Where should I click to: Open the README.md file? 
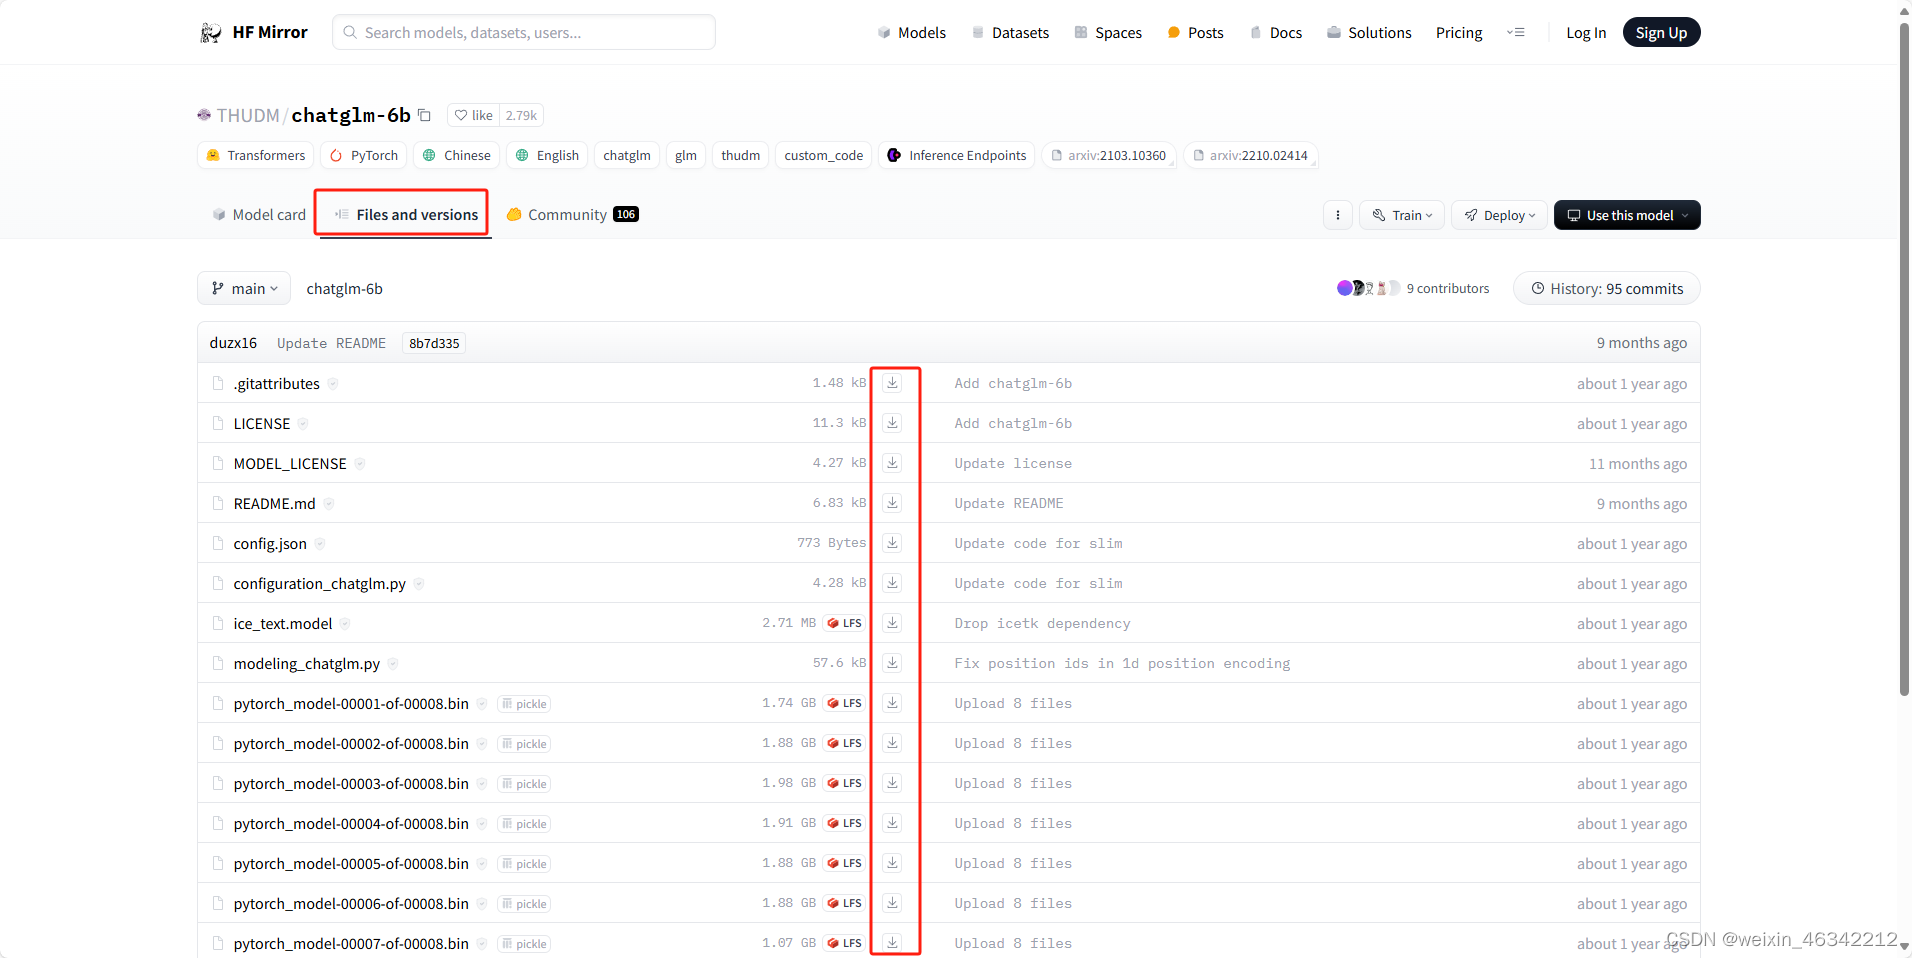point(274,503)
